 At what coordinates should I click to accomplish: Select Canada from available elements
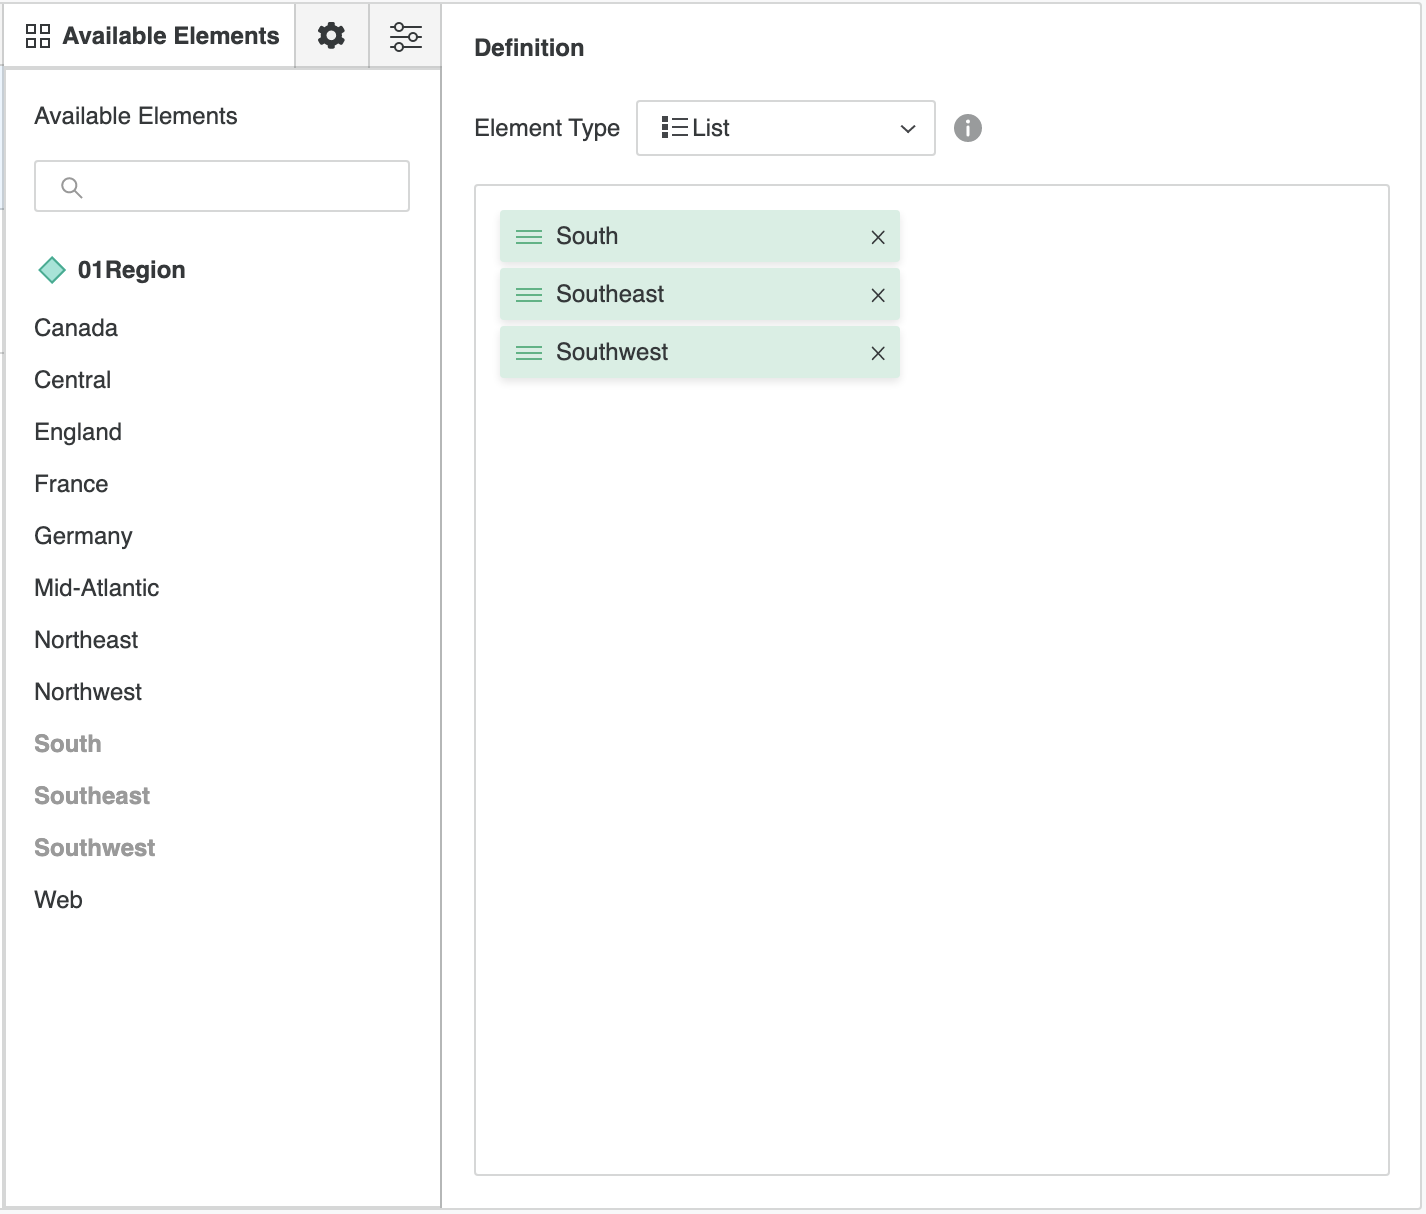[x=76, y=328]
